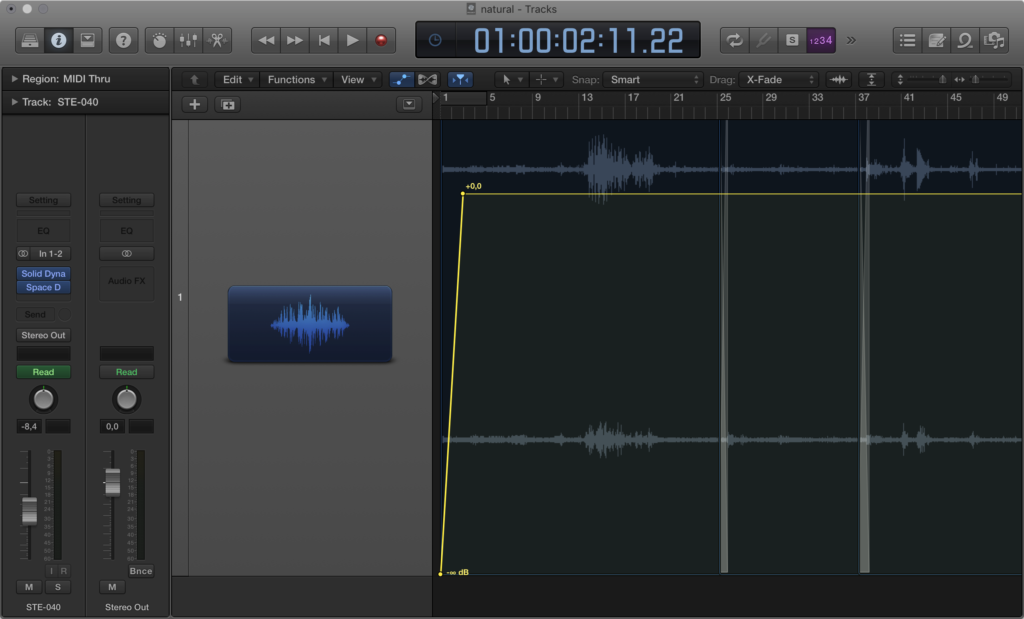Click the Play transport button

tap(352, 40)
